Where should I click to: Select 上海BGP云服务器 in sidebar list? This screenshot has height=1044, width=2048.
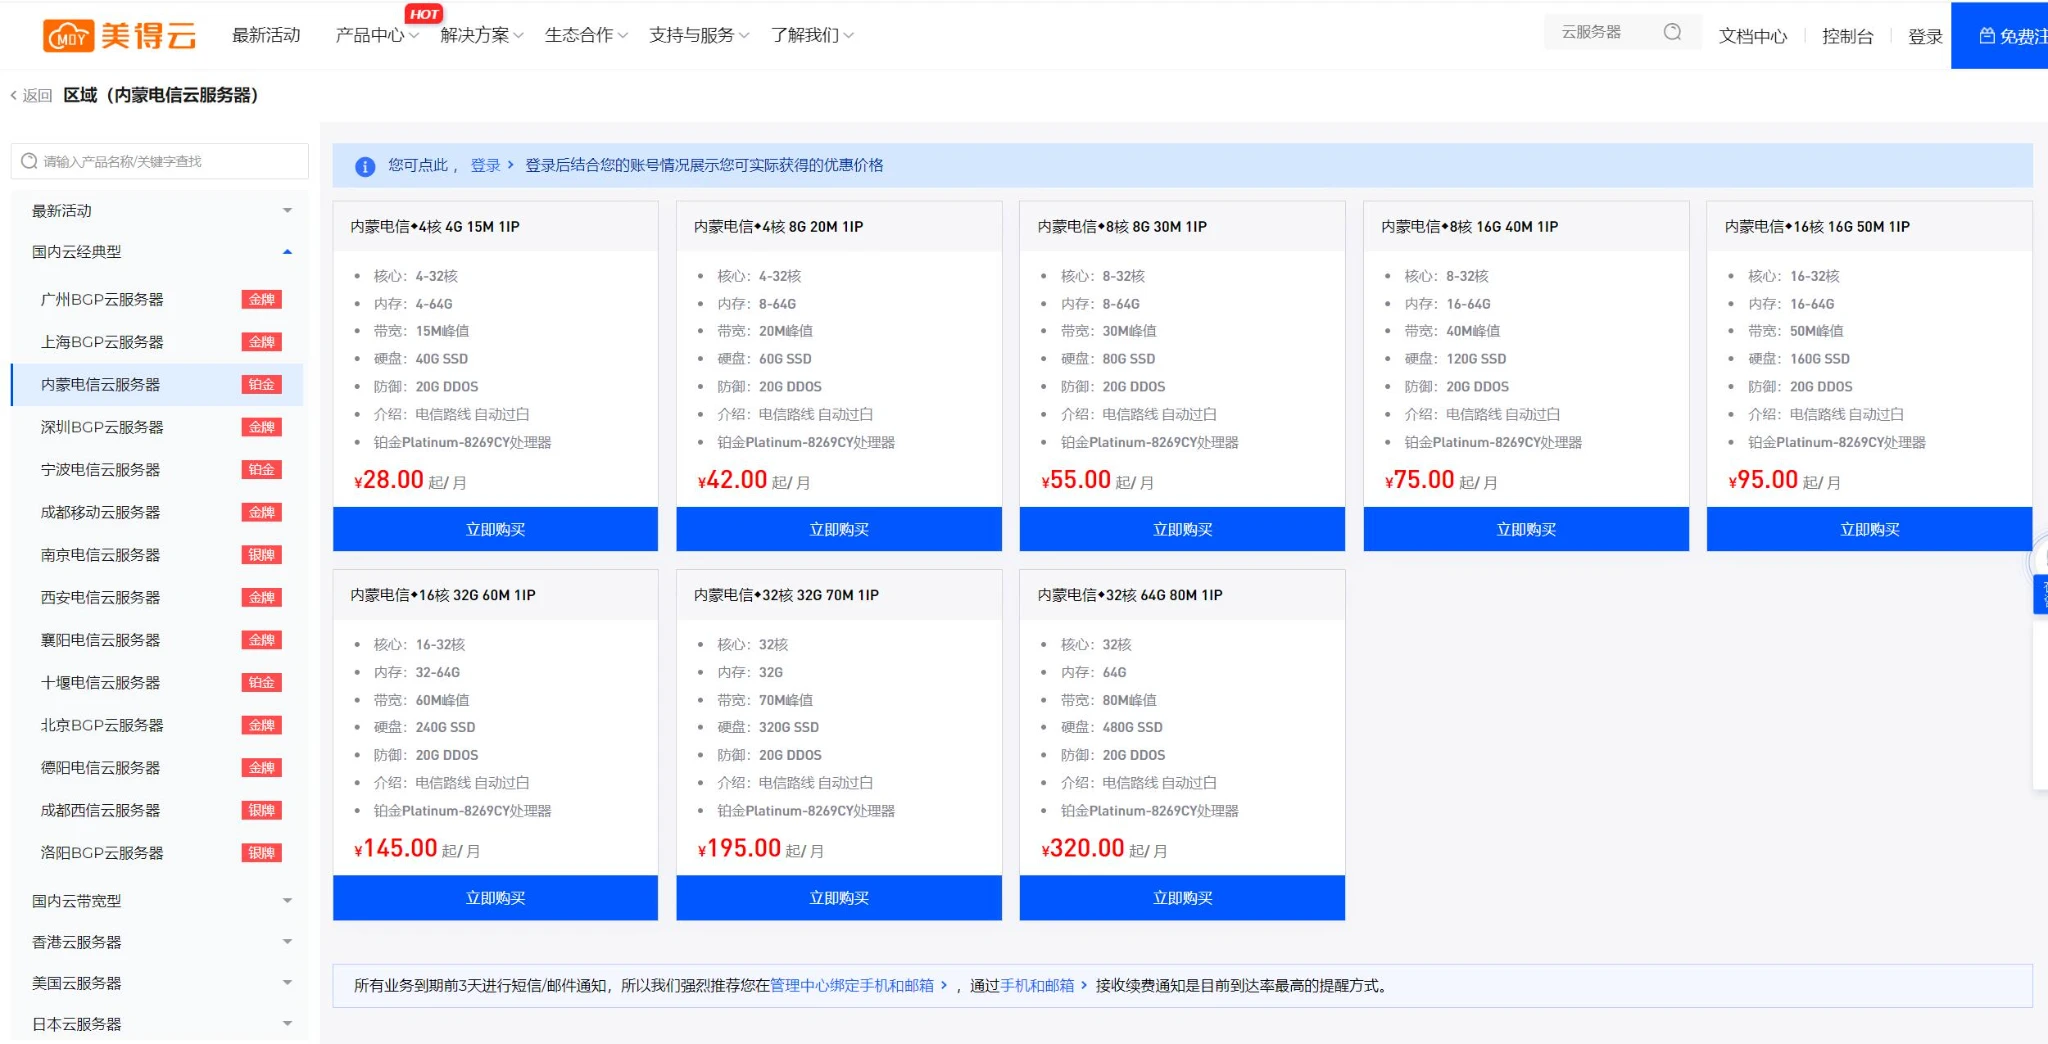102,342
